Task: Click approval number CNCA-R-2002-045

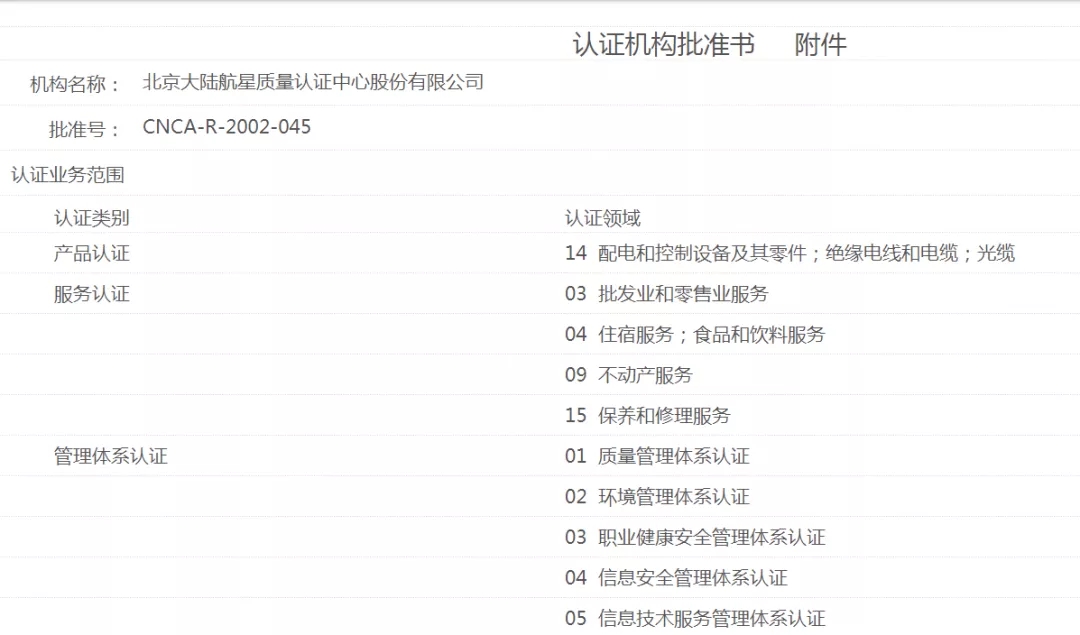Action: click(x=227, y=127)
